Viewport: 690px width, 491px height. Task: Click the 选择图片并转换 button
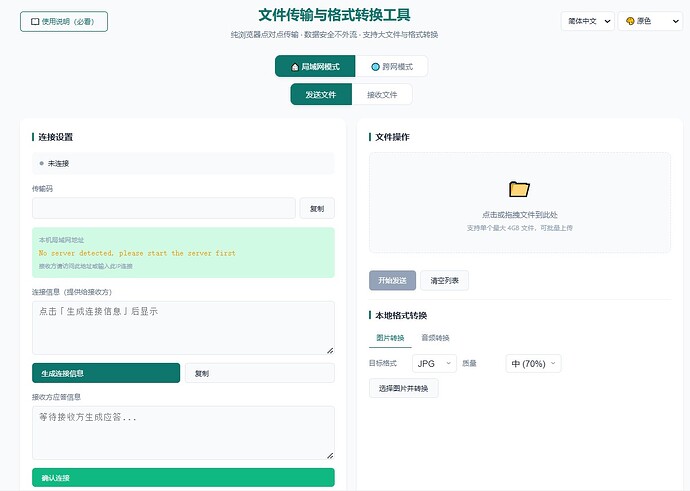404,388
